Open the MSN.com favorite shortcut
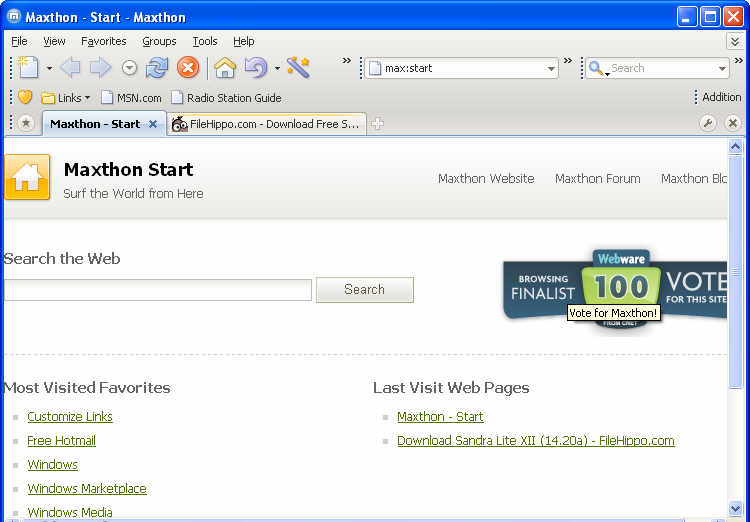The image size is (750, 522). point(131,98)
